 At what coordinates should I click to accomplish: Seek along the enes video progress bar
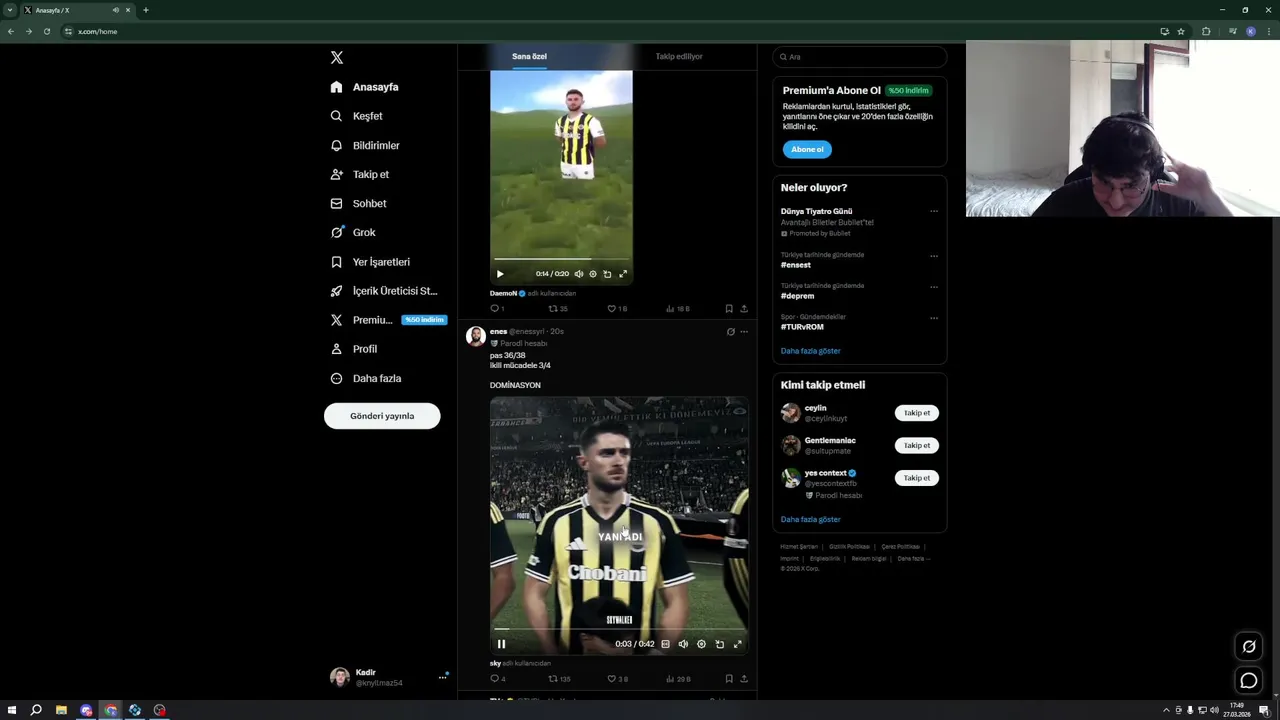coord(619,630)
